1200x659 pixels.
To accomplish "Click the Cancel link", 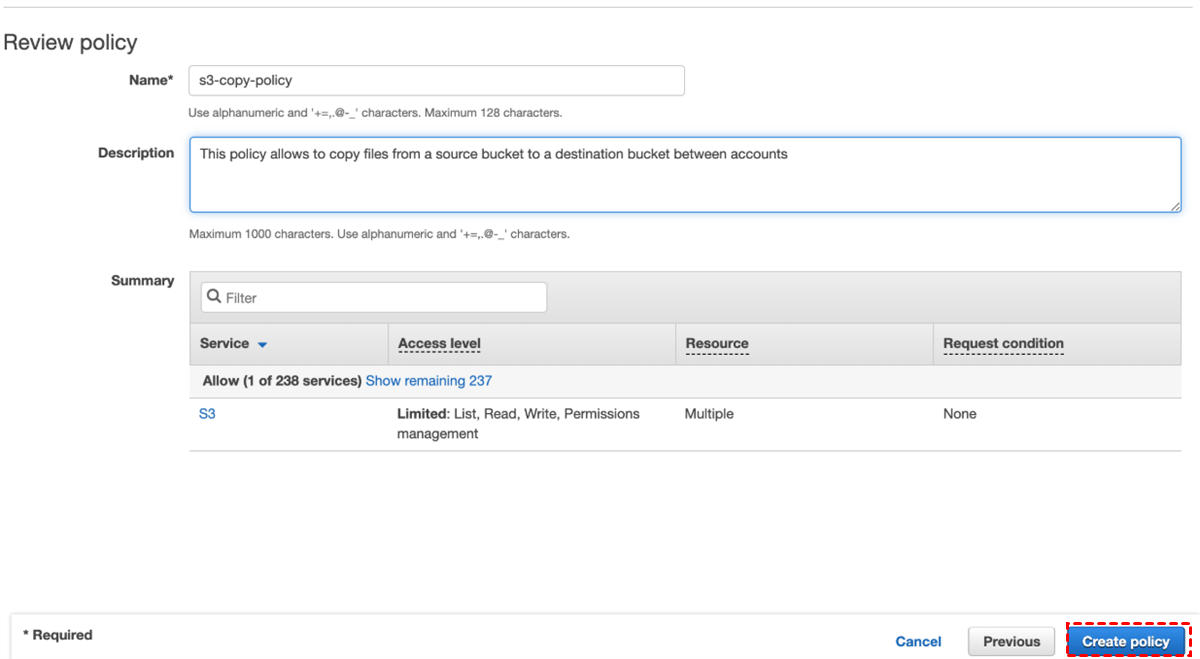I will click(918, 642).
